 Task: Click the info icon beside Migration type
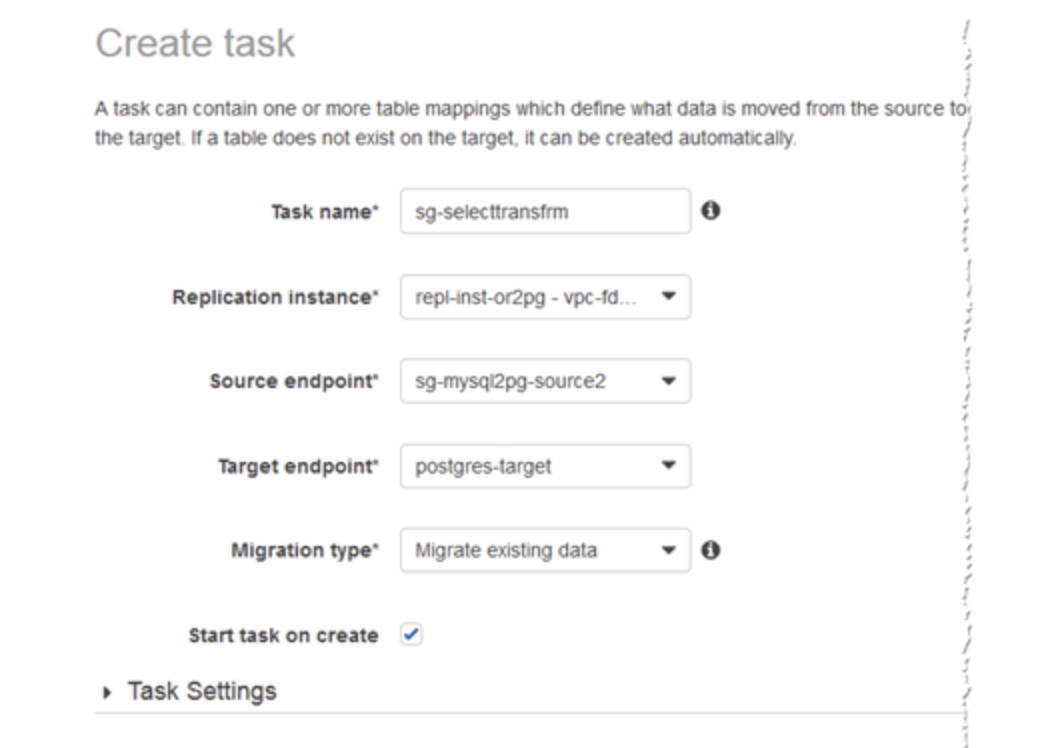point(711,550)
